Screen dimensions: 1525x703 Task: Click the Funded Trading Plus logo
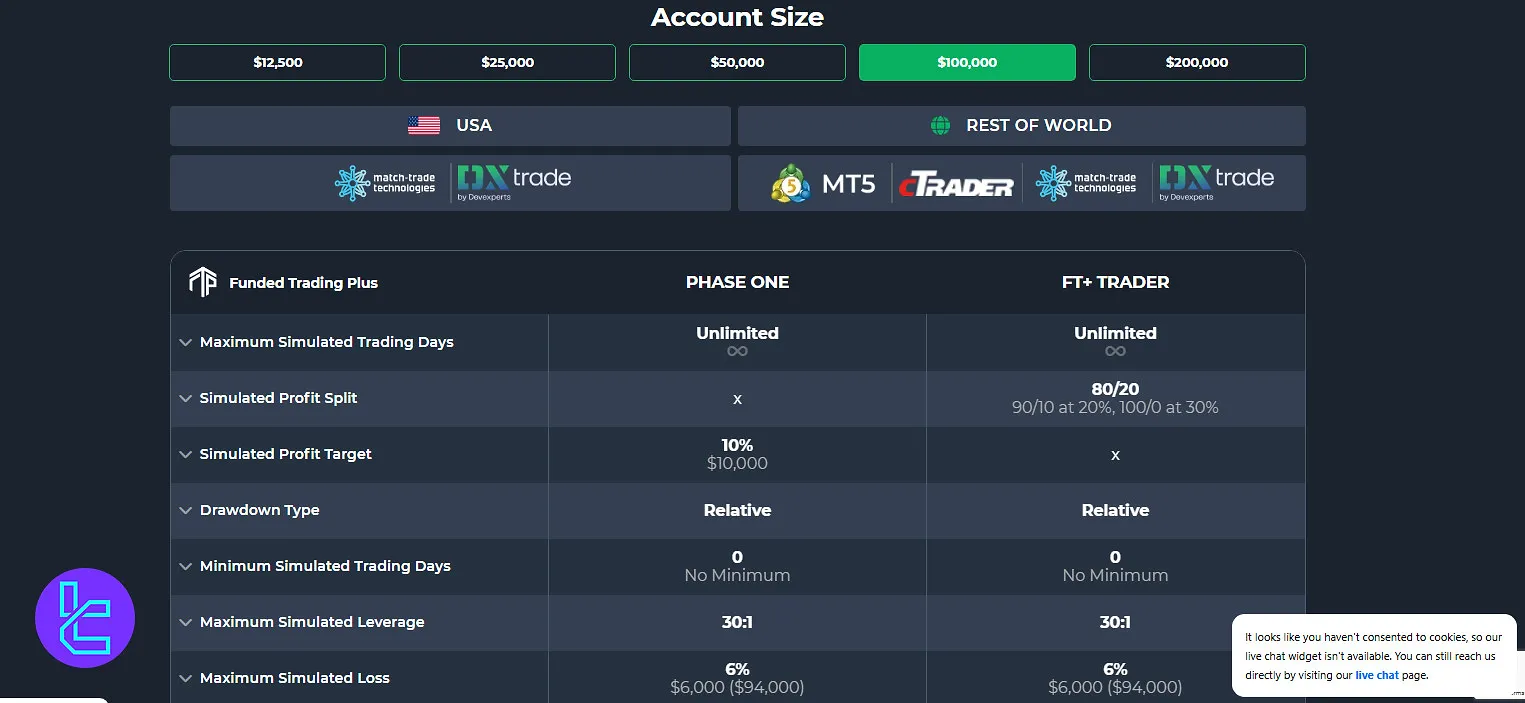click(203, 282)
